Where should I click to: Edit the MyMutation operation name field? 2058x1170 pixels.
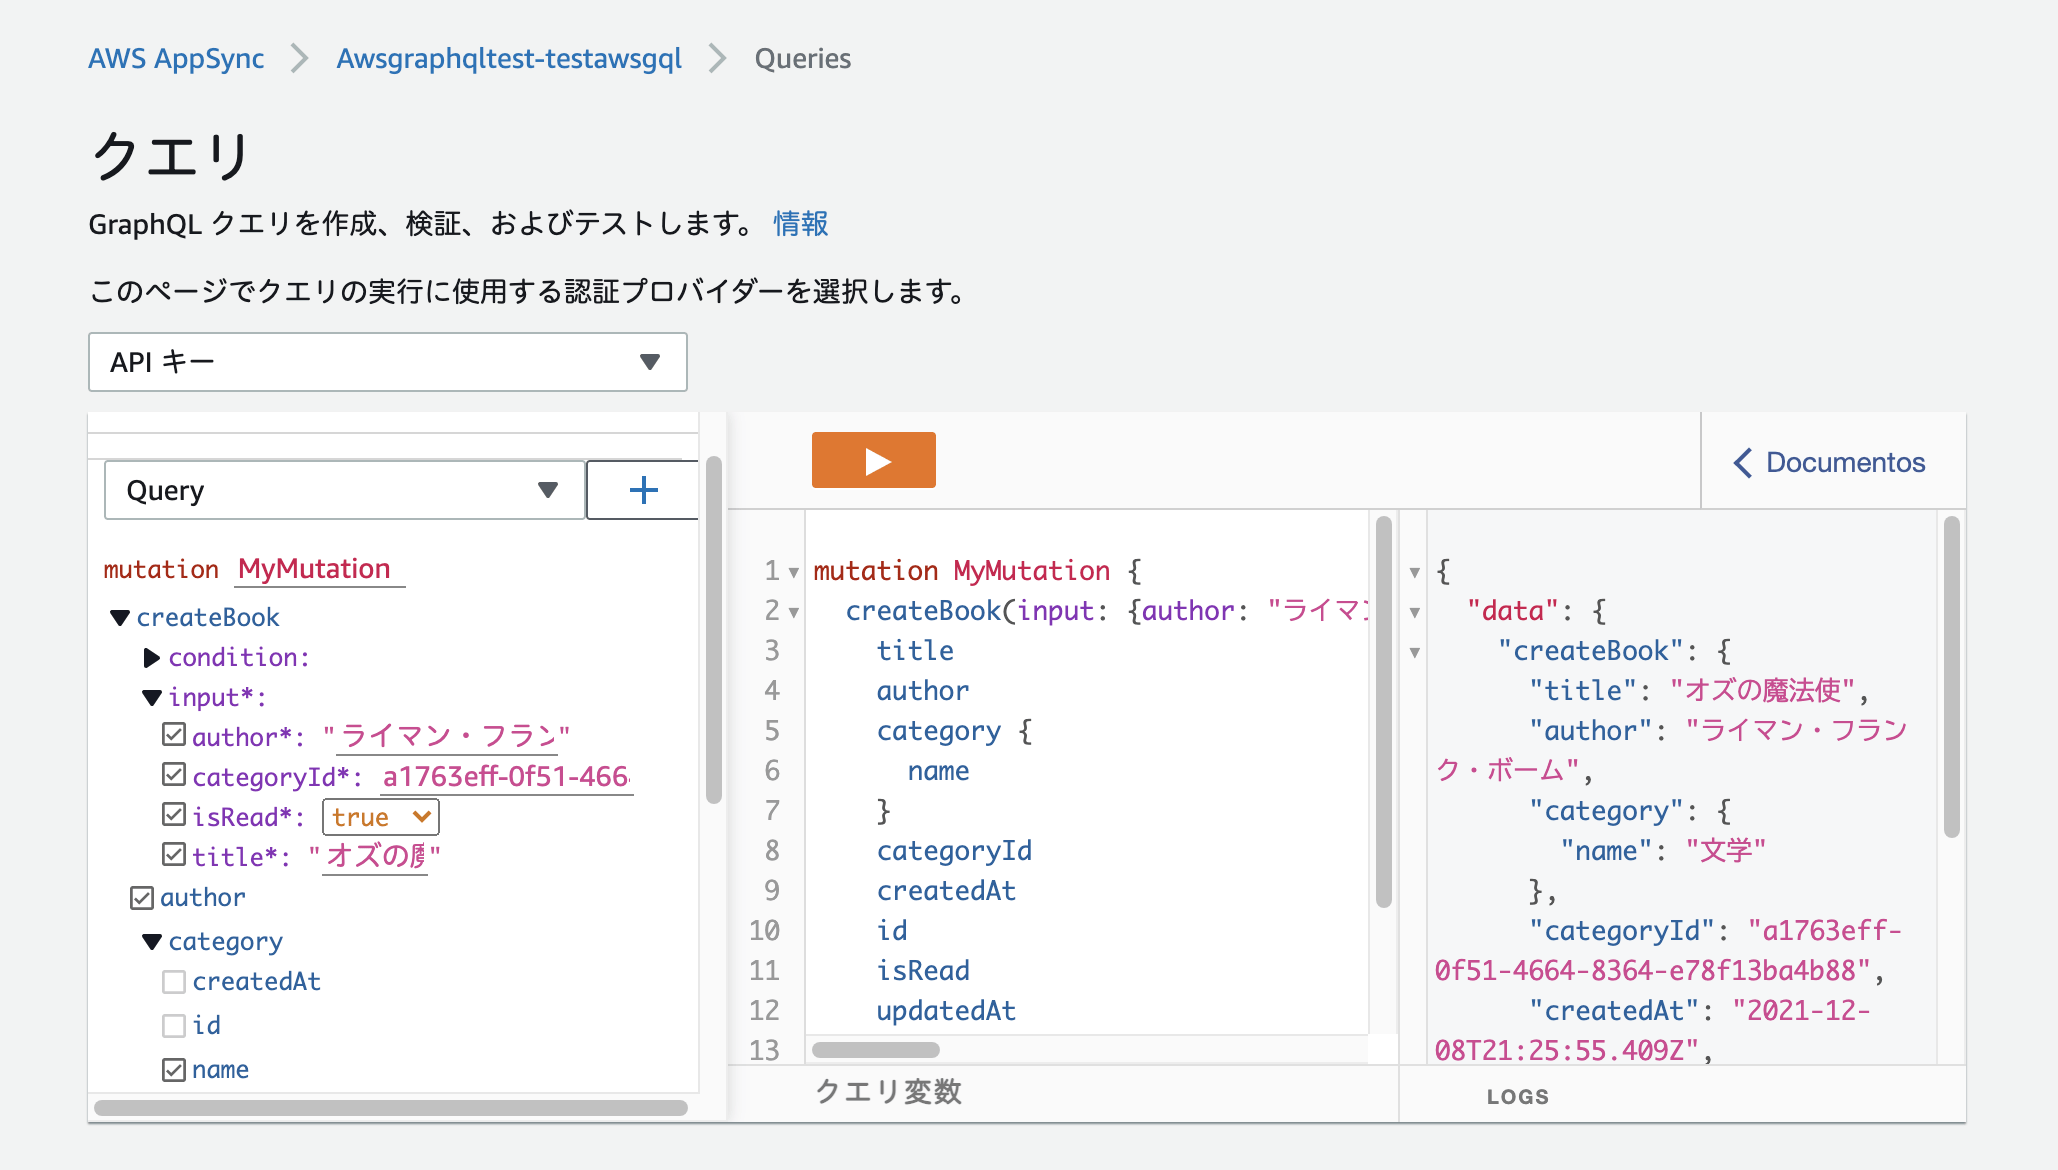point(320,569)
